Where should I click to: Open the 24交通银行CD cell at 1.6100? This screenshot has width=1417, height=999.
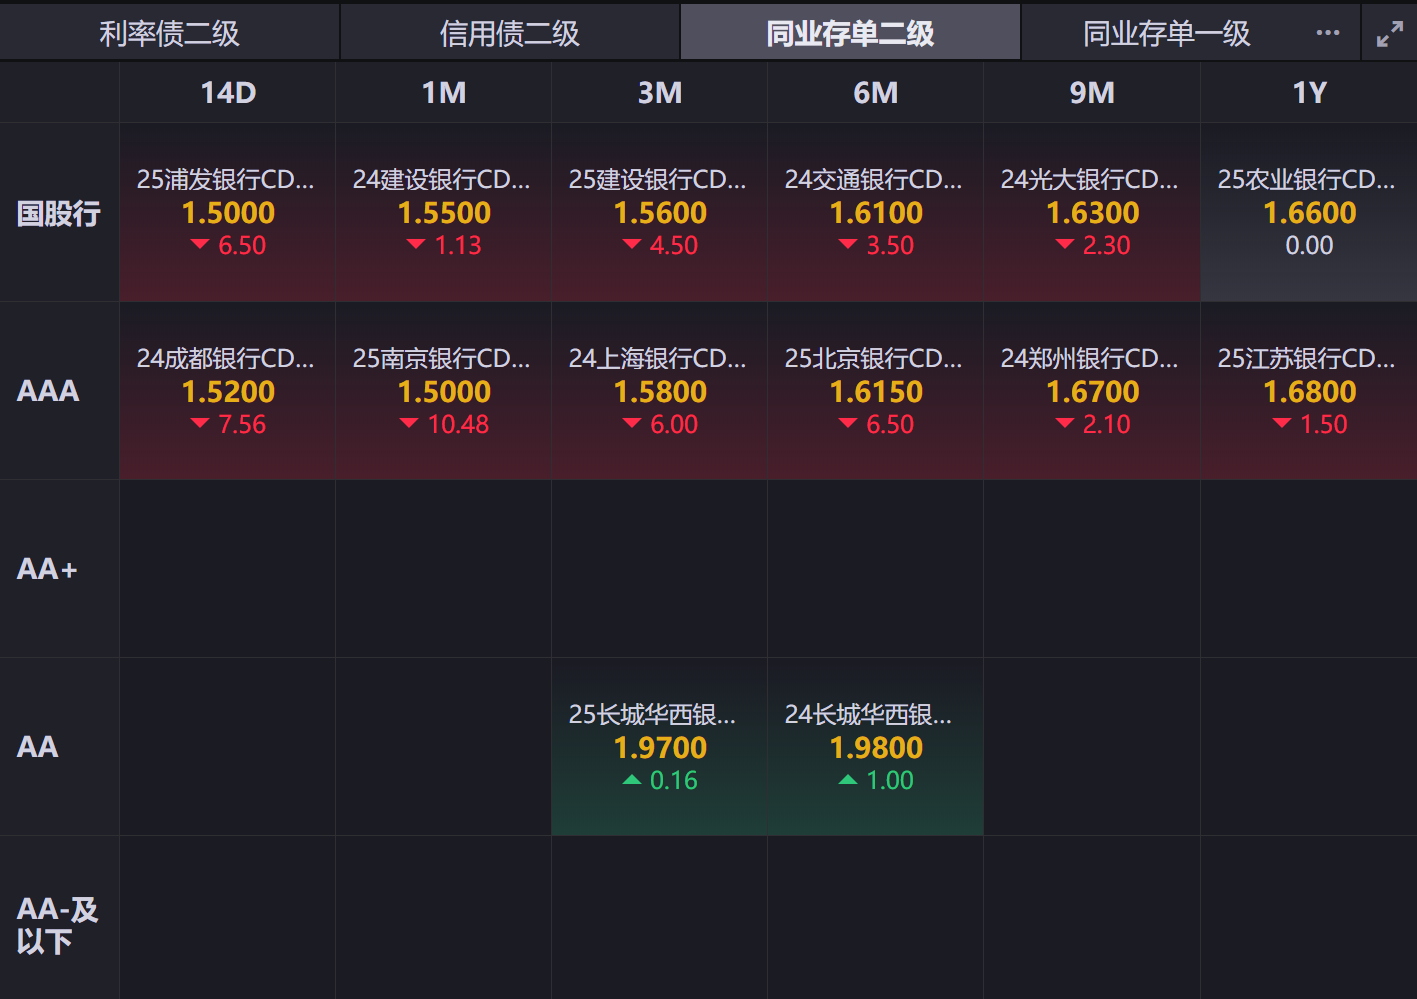click(x=876, y=212)
